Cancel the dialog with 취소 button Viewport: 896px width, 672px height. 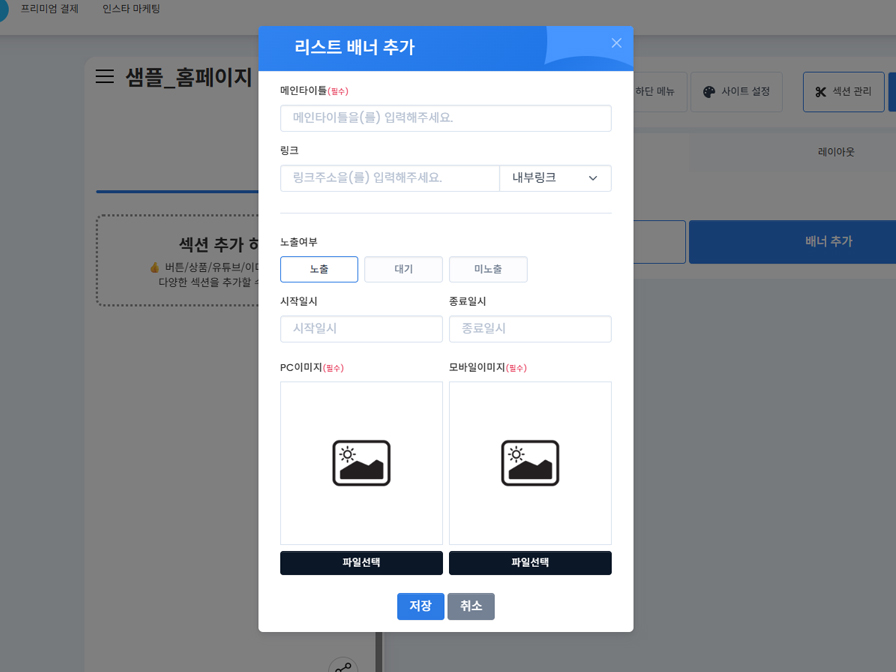[470, 606]
